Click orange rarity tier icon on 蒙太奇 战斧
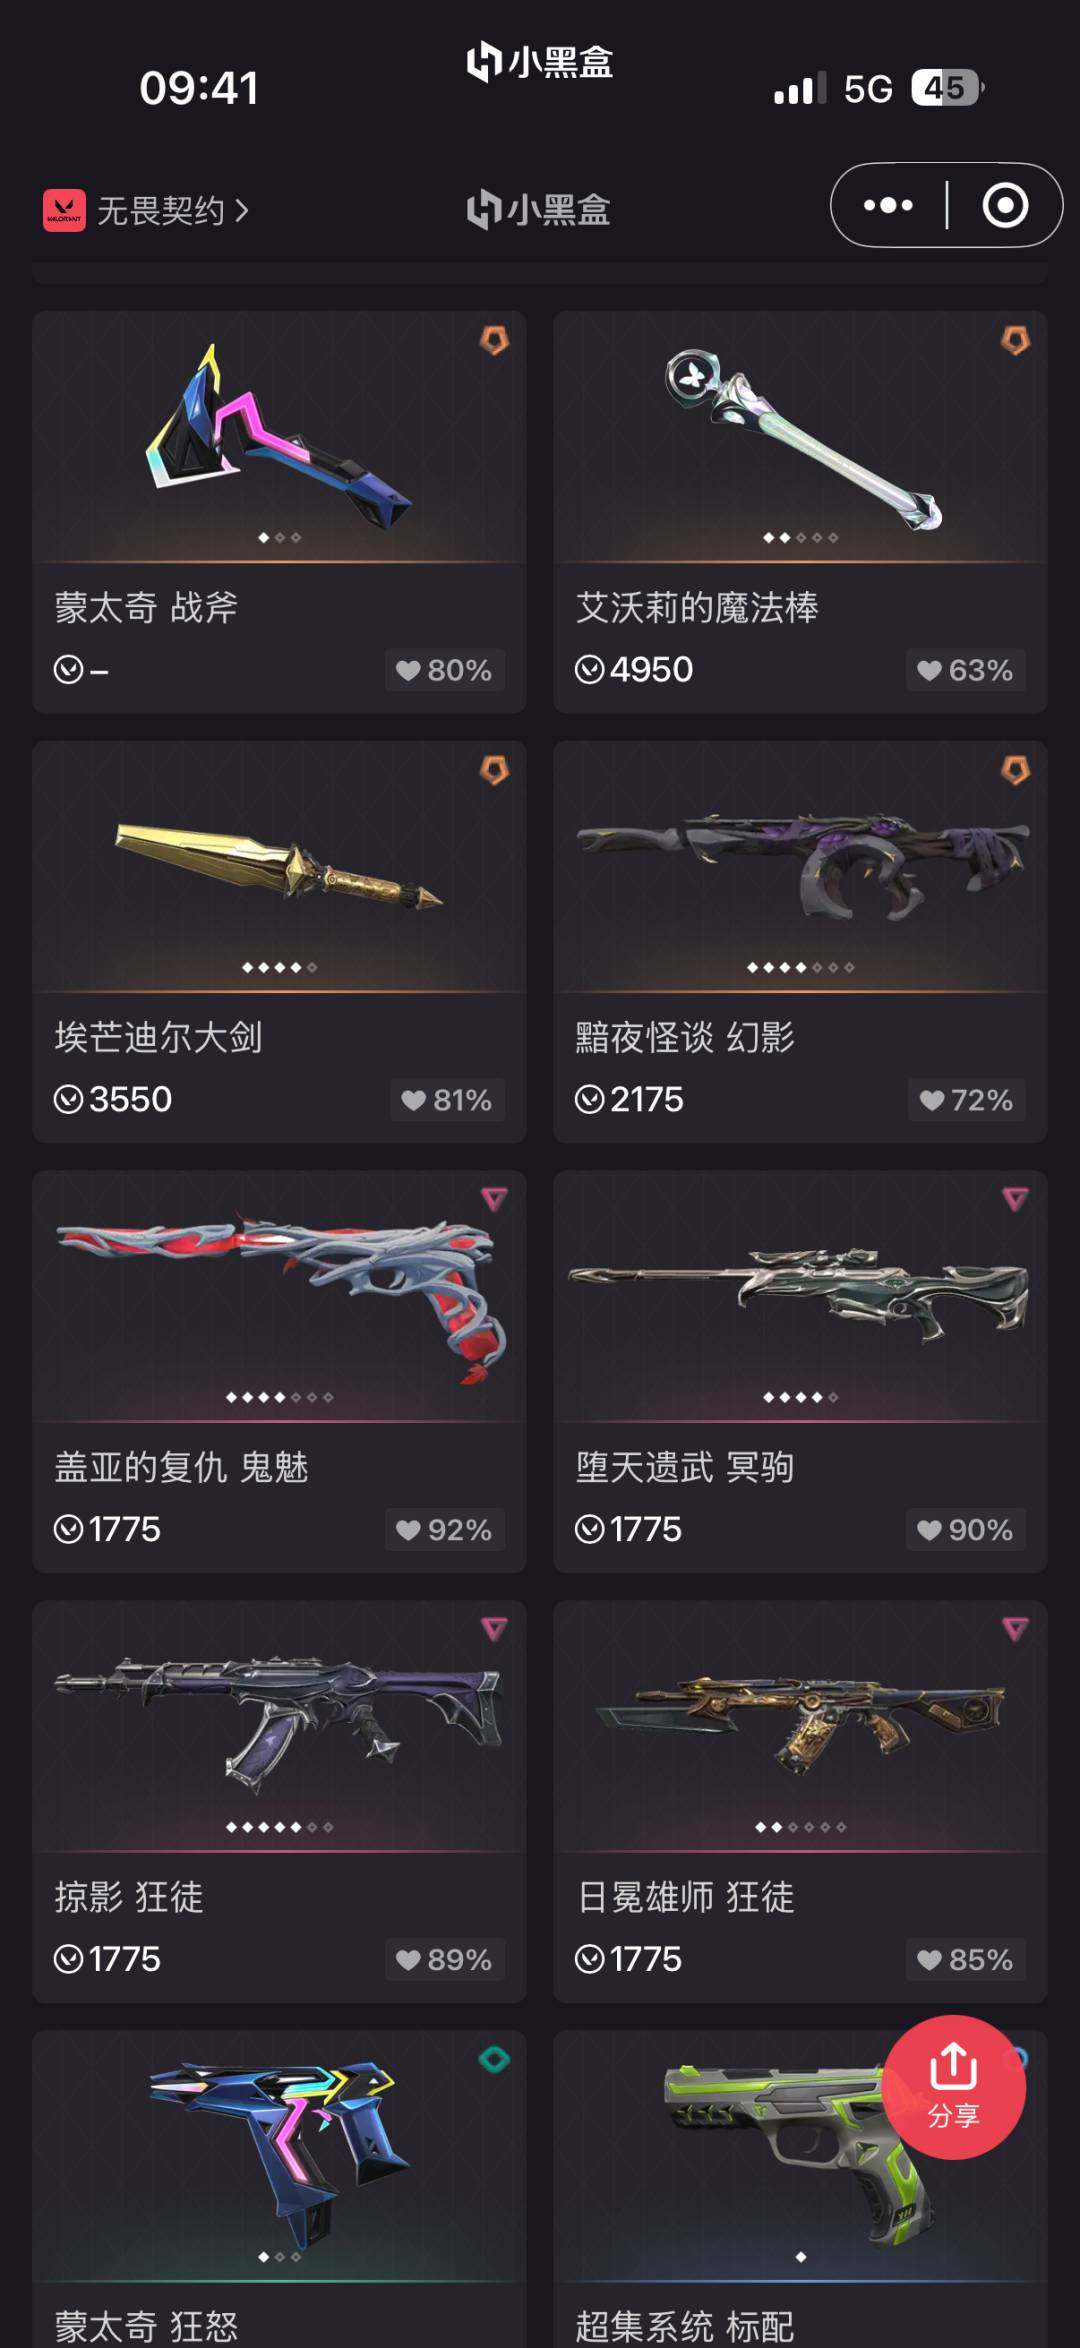This screenshot has width=1080, height=2348. [x=494, y=340]
